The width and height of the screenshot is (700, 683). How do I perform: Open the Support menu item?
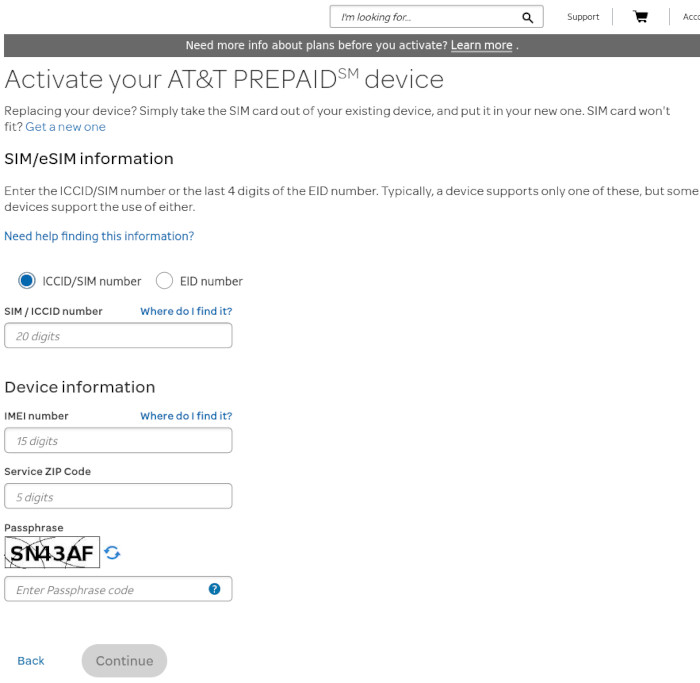[x=583, y=17]
